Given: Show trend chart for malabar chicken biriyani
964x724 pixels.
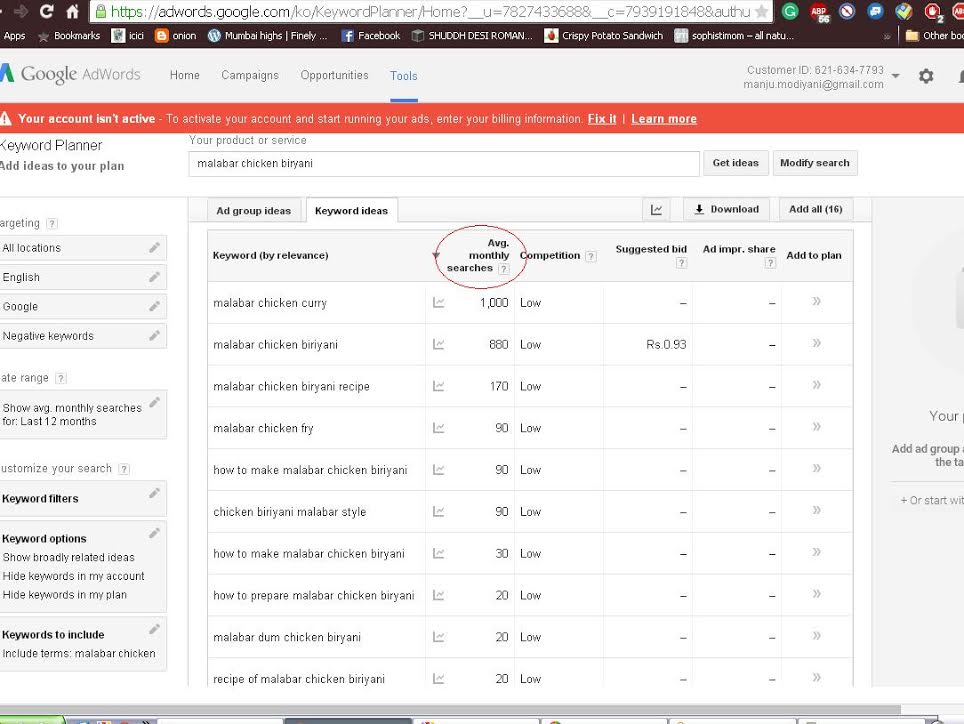Looking at the screenshot, I should (x=438, y=344).
